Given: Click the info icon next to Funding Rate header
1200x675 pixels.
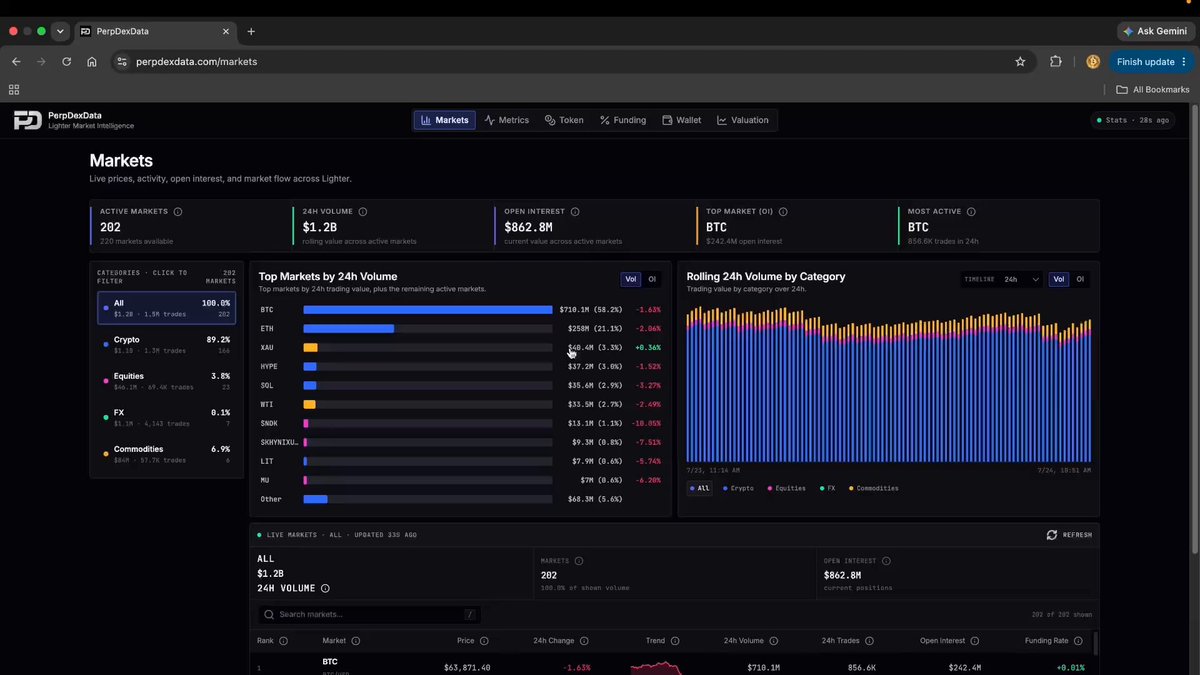Looking at the screenshot, I should click(1079, 641).
